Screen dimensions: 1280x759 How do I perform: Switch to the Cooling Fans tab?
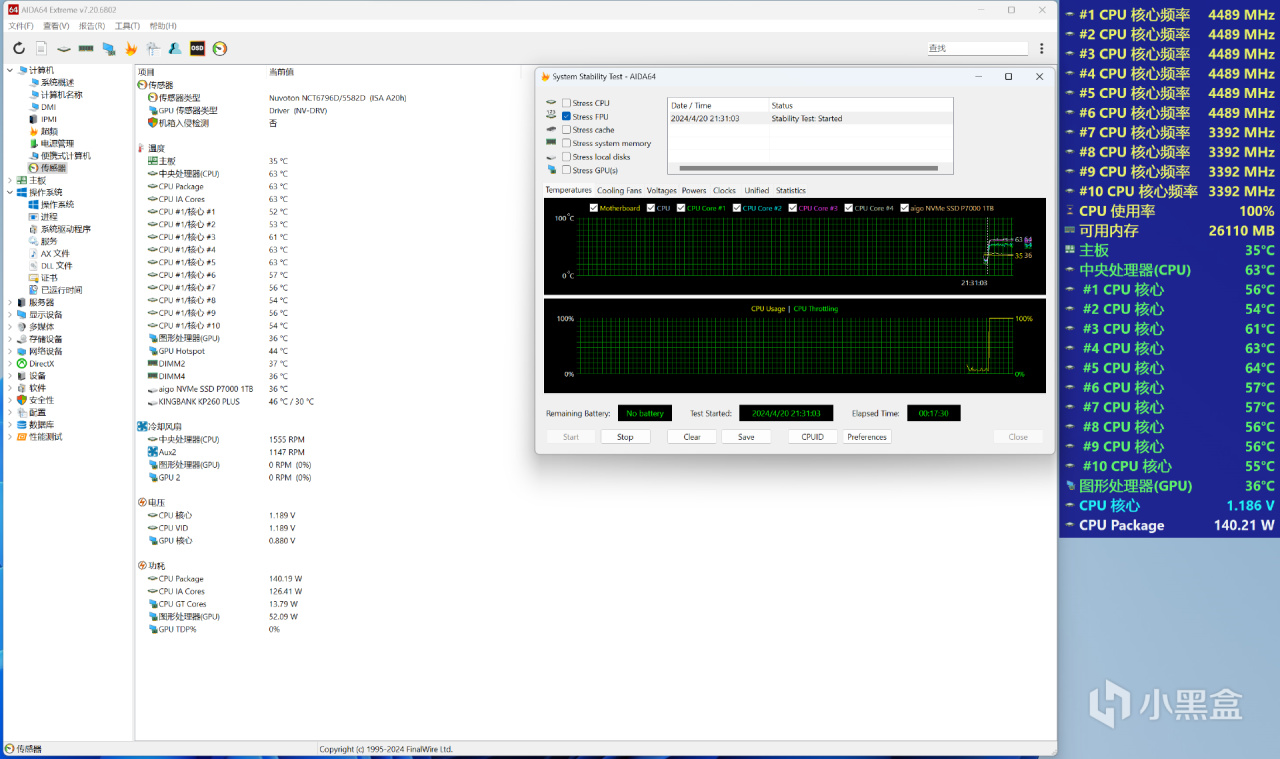coord(619,190)
